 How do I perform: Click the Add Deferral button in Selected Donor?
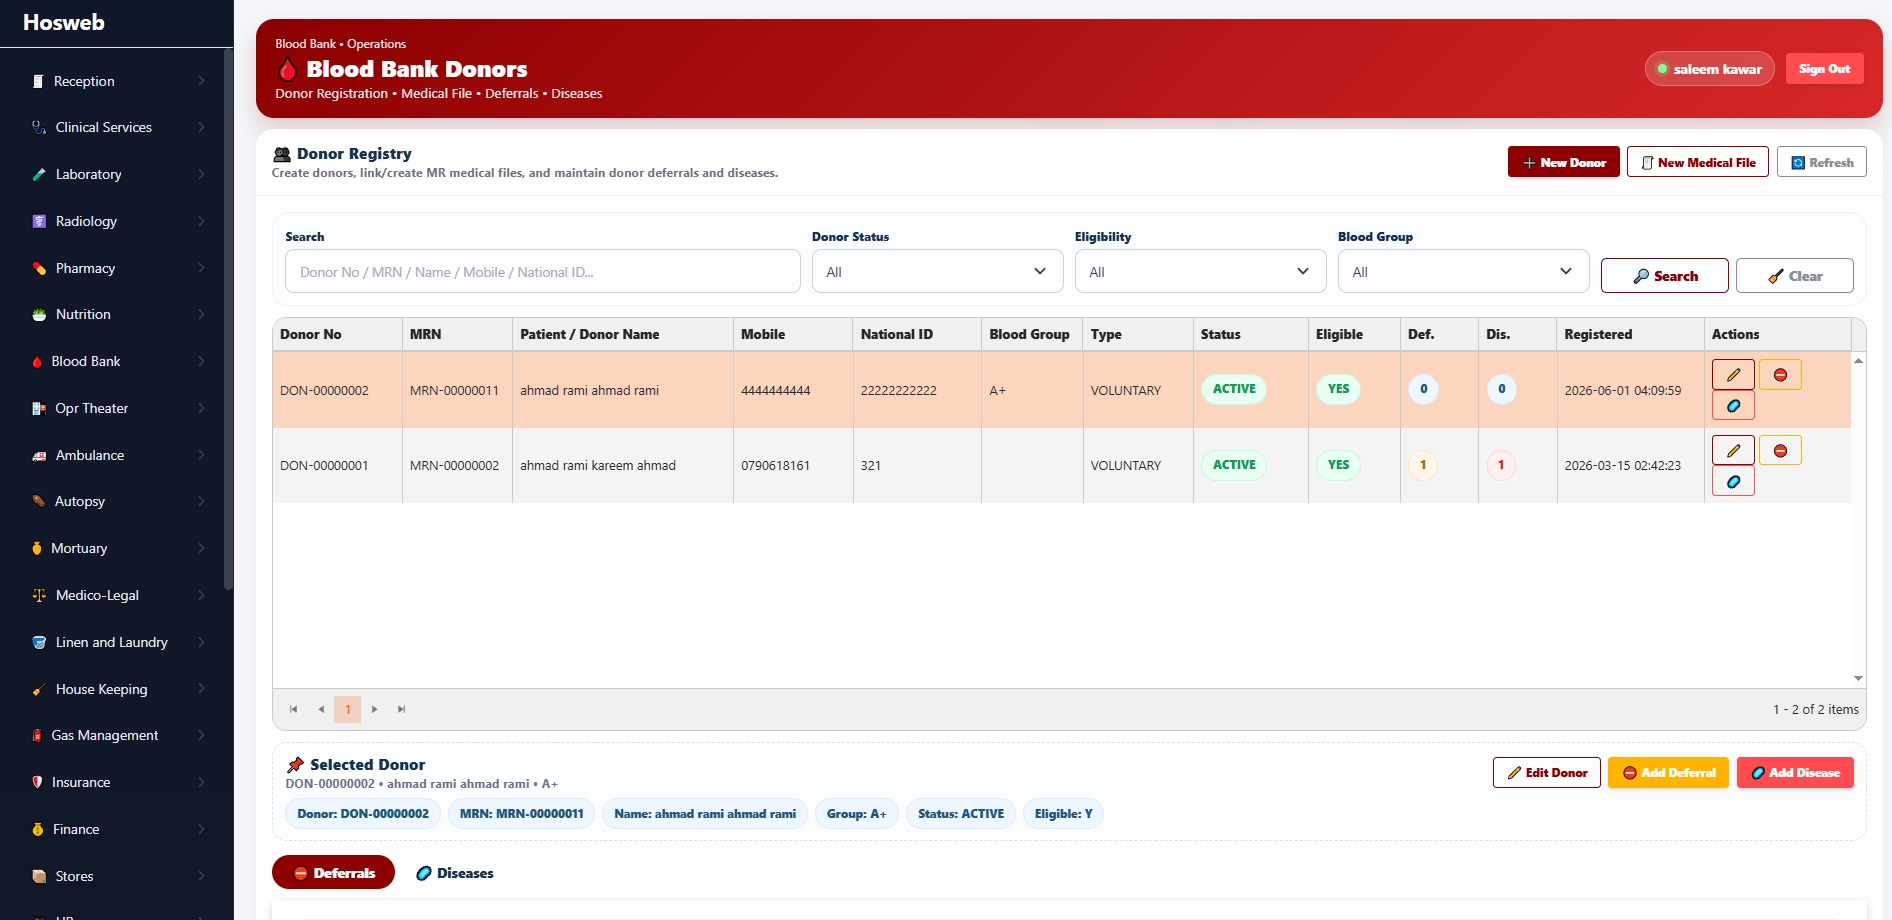pyautogui.click(x=1668, y=773)
